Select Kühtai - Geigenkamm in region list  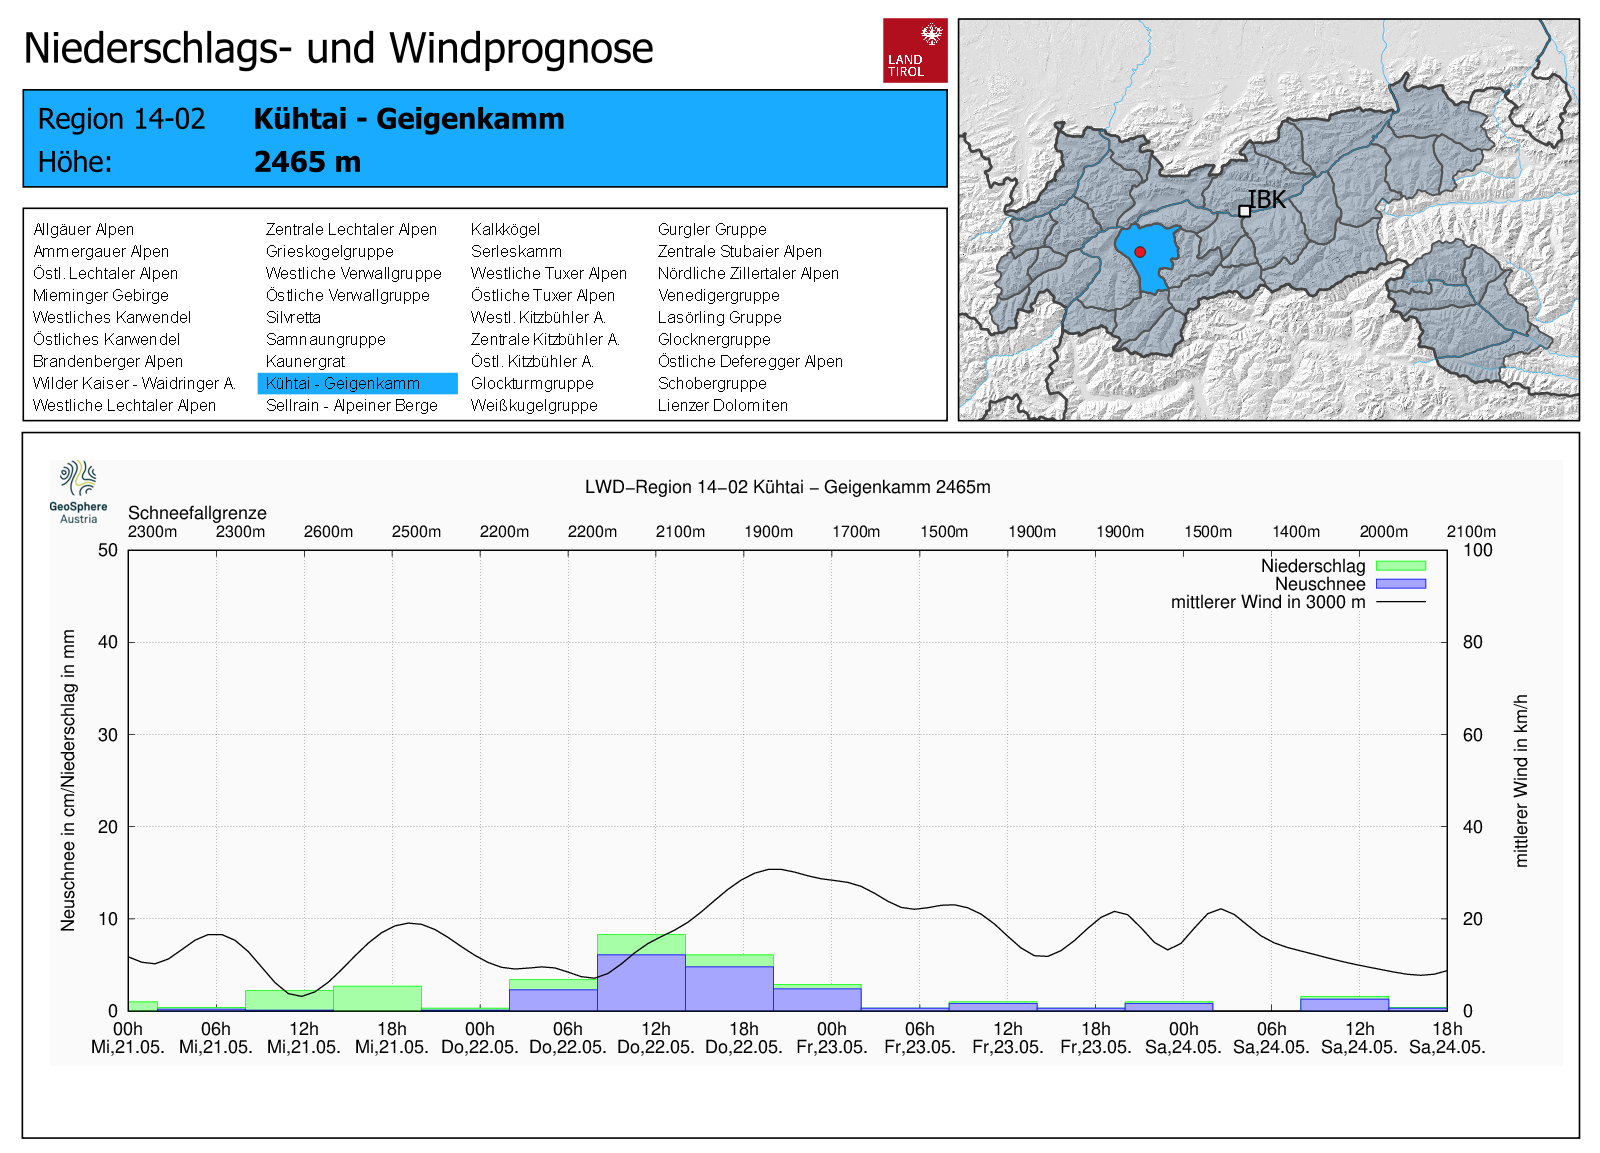point(343,383)
